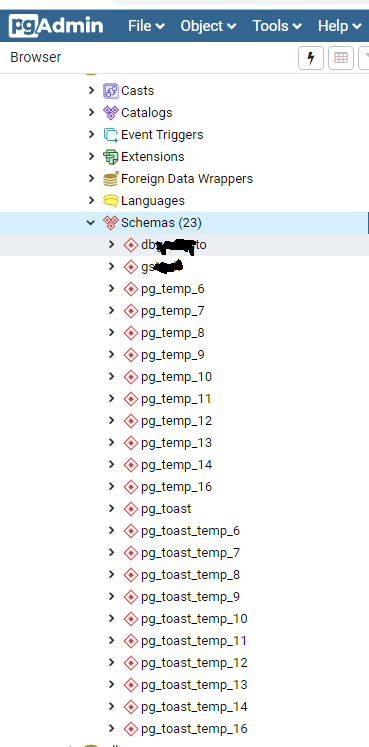Click the Event Triggers icon
Viewport: 369px width, 747px height.
tap(110, 135)
